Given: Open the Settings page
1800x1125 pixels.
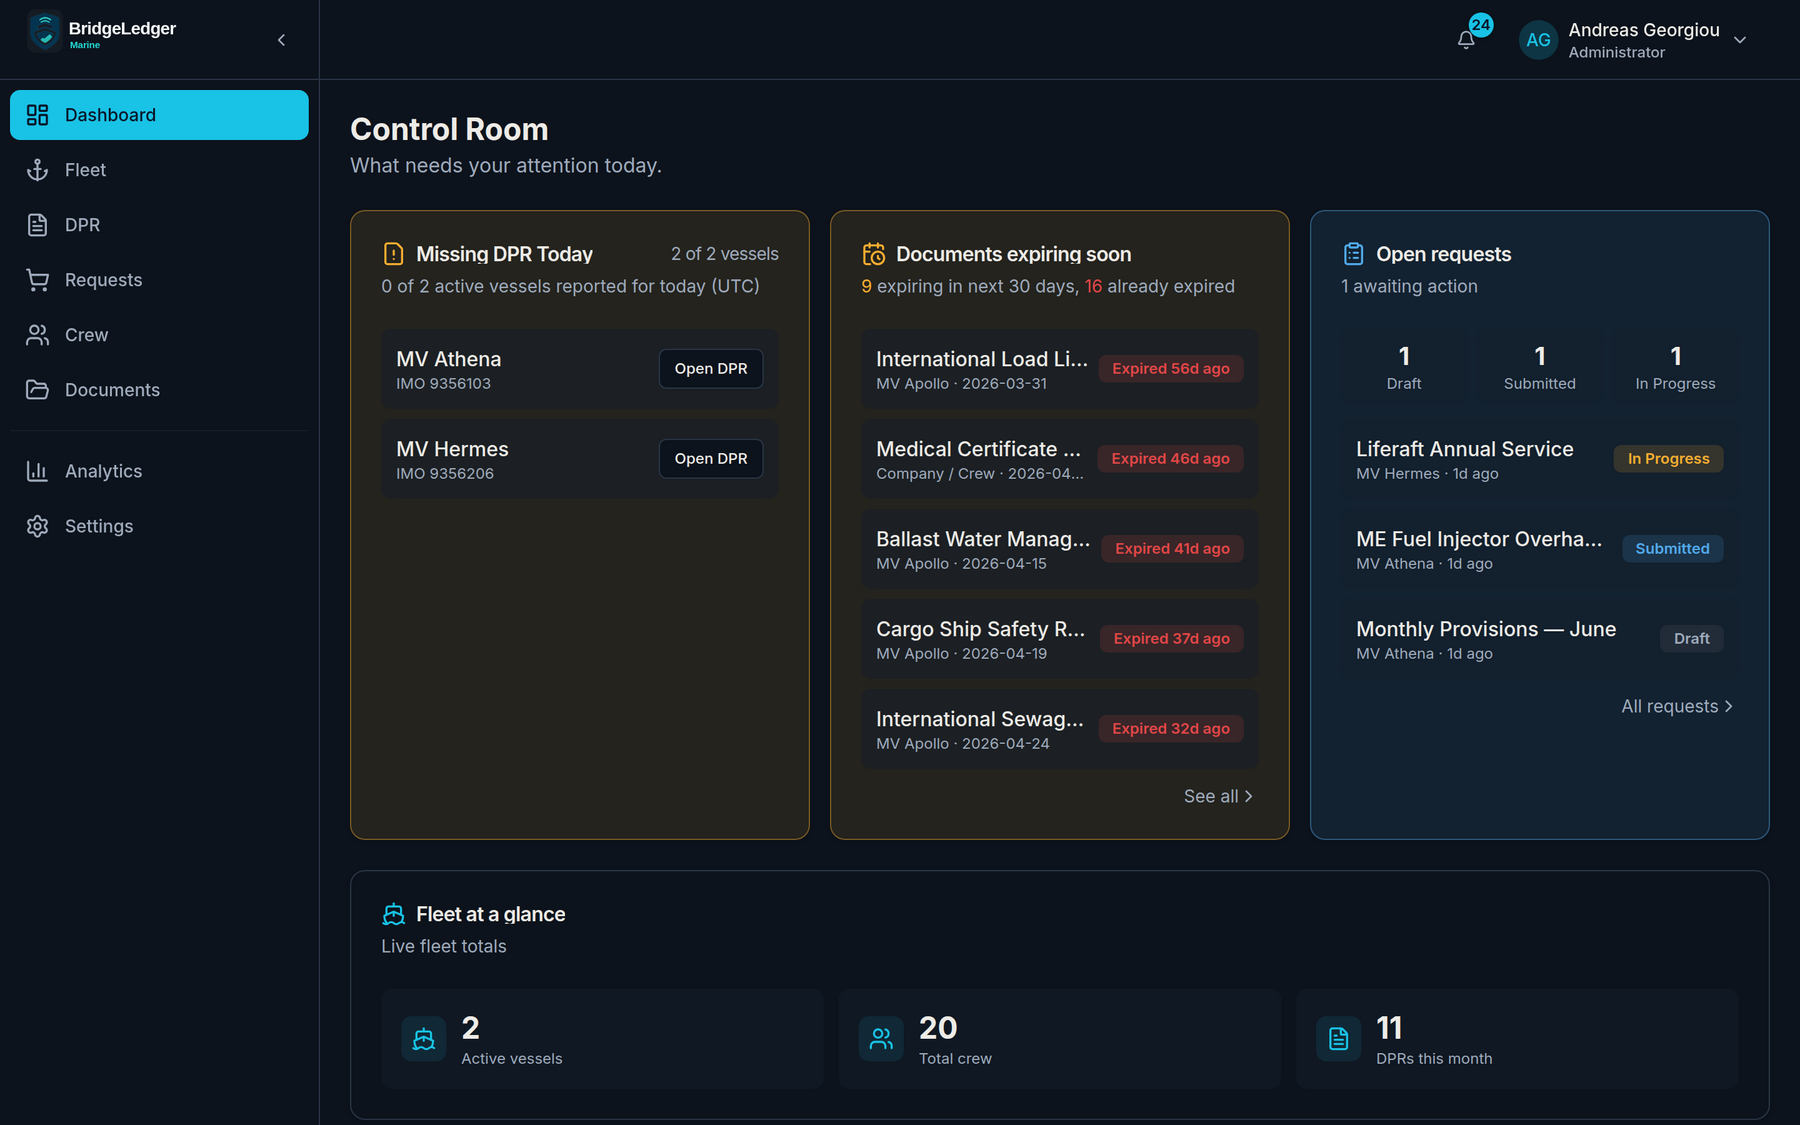Looking at the screenshot, I should [159, 526].
